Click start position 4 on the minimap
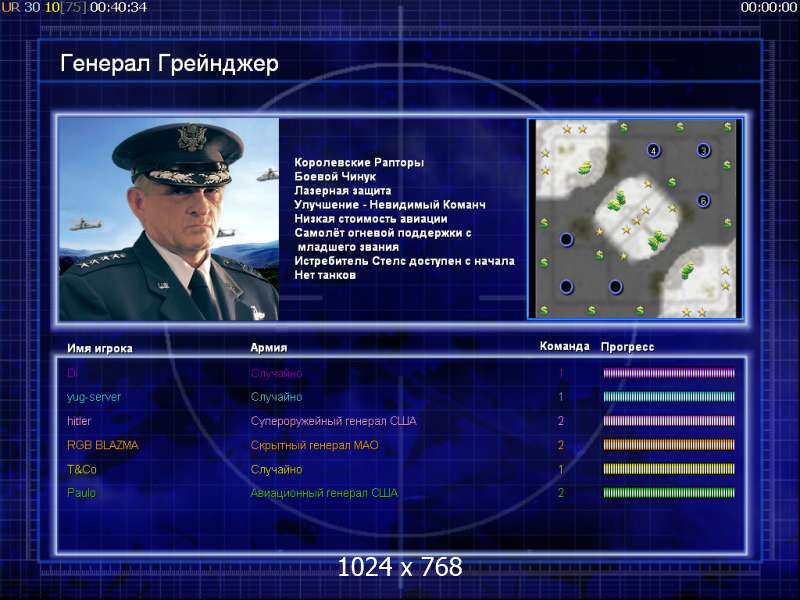The image size is (800, 600). point(653,150)
